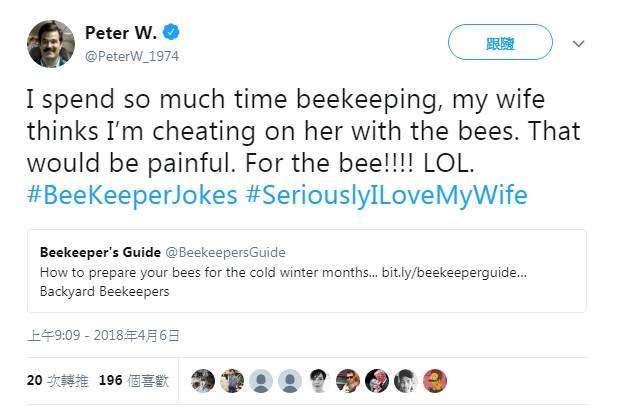Viewport: 623px width, 413px height.
Task: Expand the tweet options chevron
Action: tap(578, 45)
